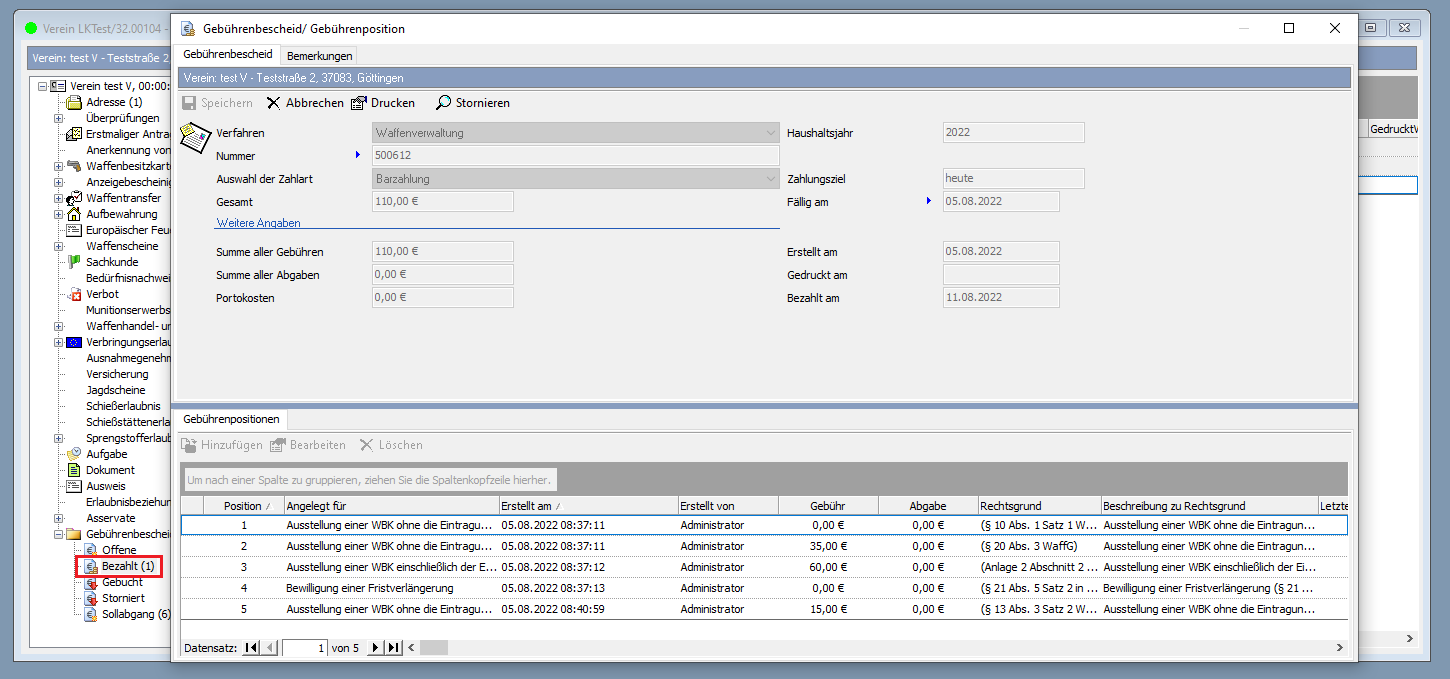Collapse the Verein test V root node
1450x679 pixels.
pos(42,86)
